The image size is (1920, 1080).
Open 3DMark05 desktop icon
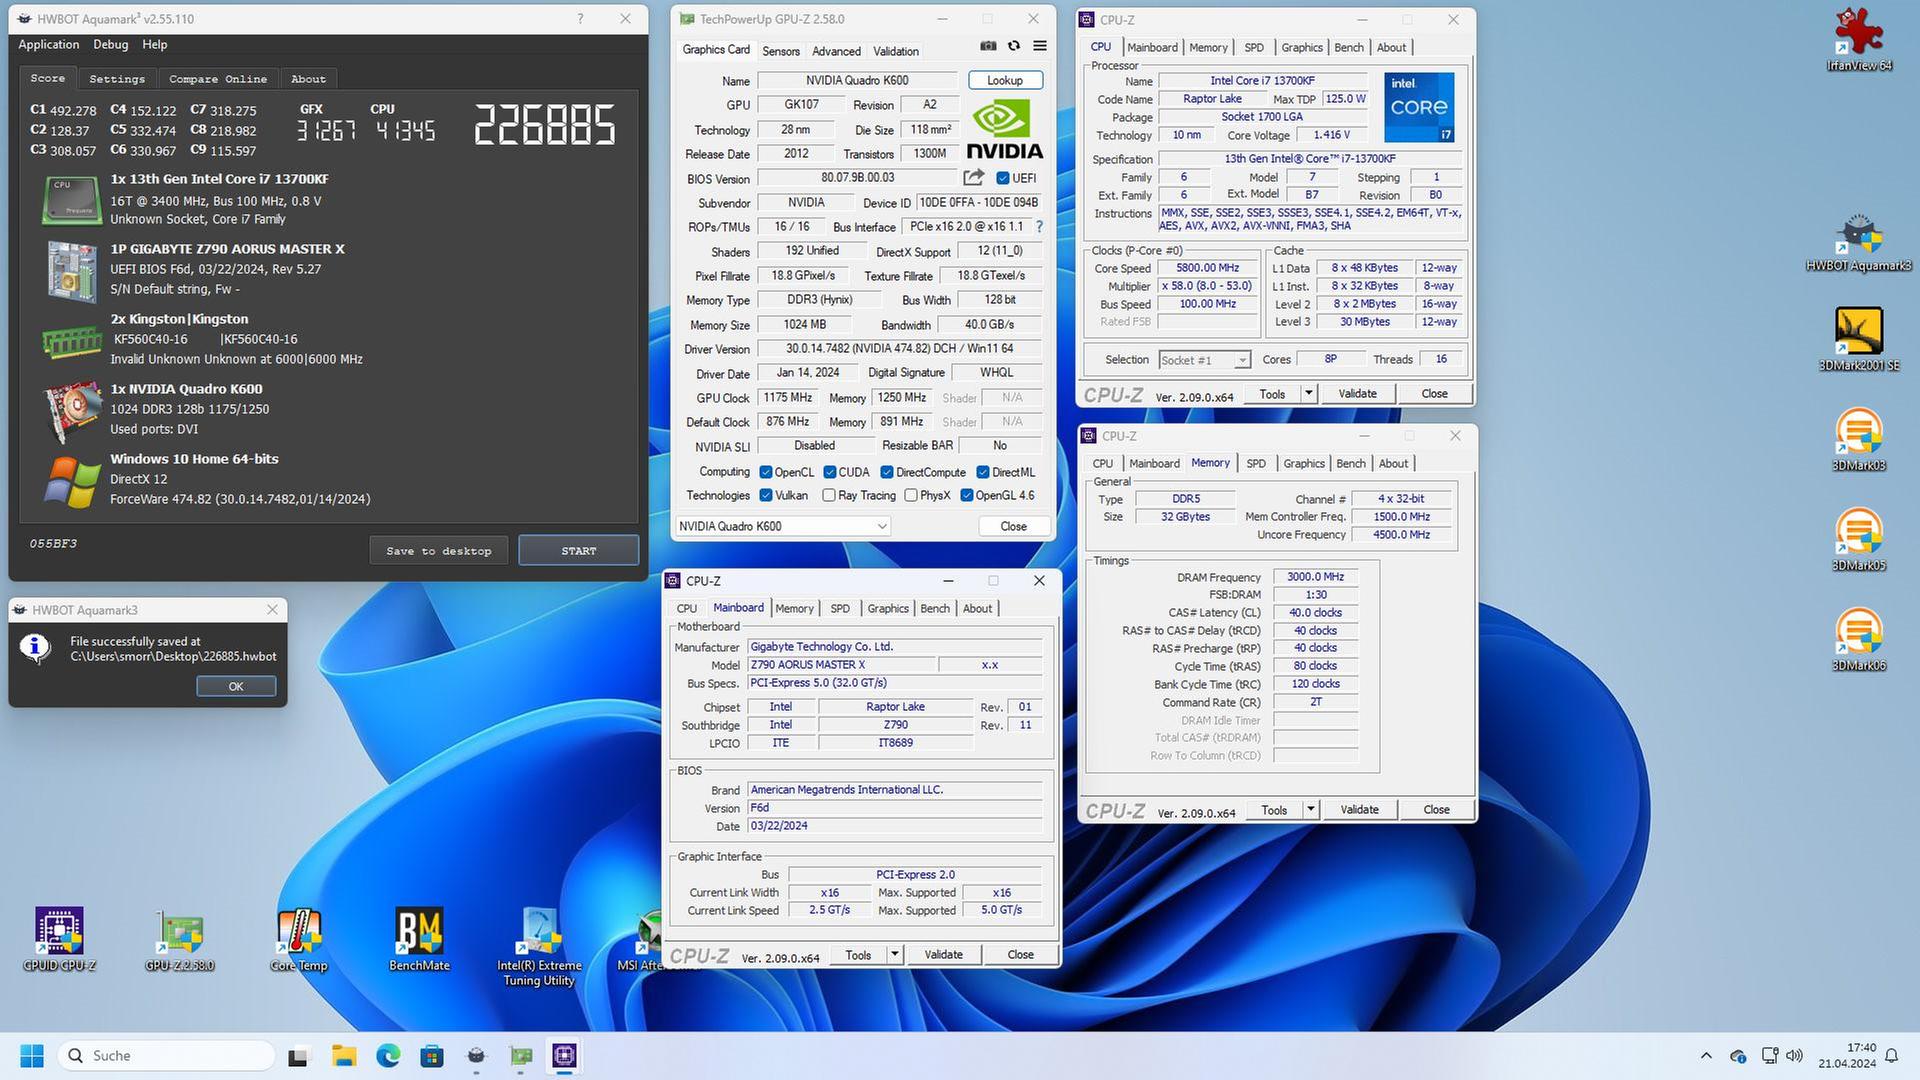pos(1859,540)
